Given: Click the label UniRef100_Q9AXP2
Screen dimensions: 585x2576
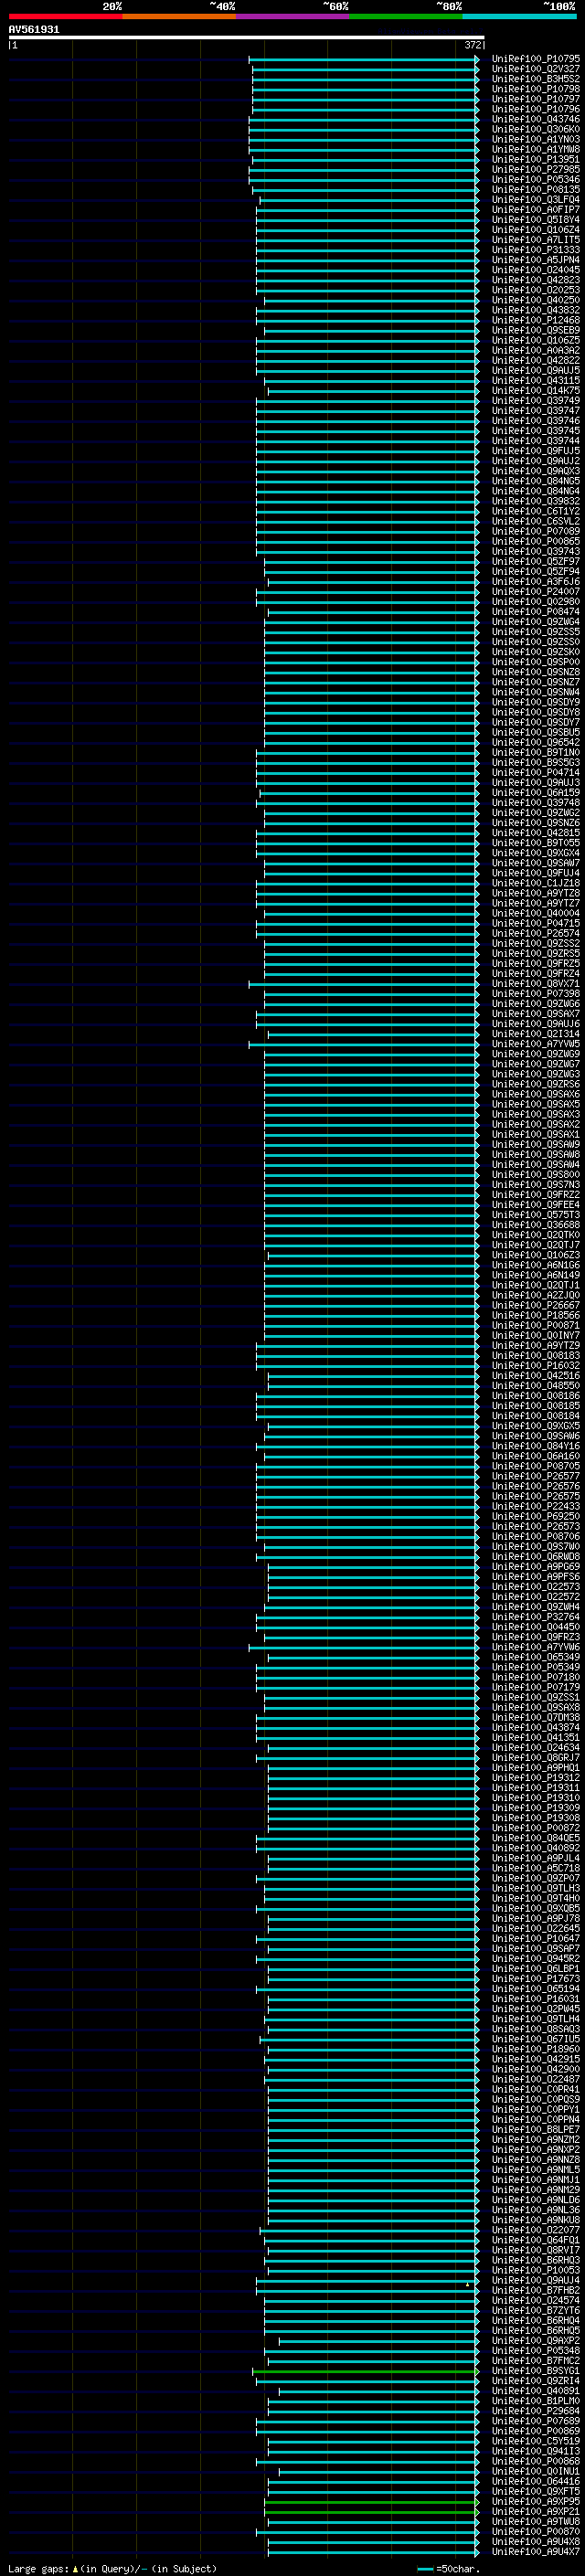Looking at the screenshot, I should (x=535, y=2340).
